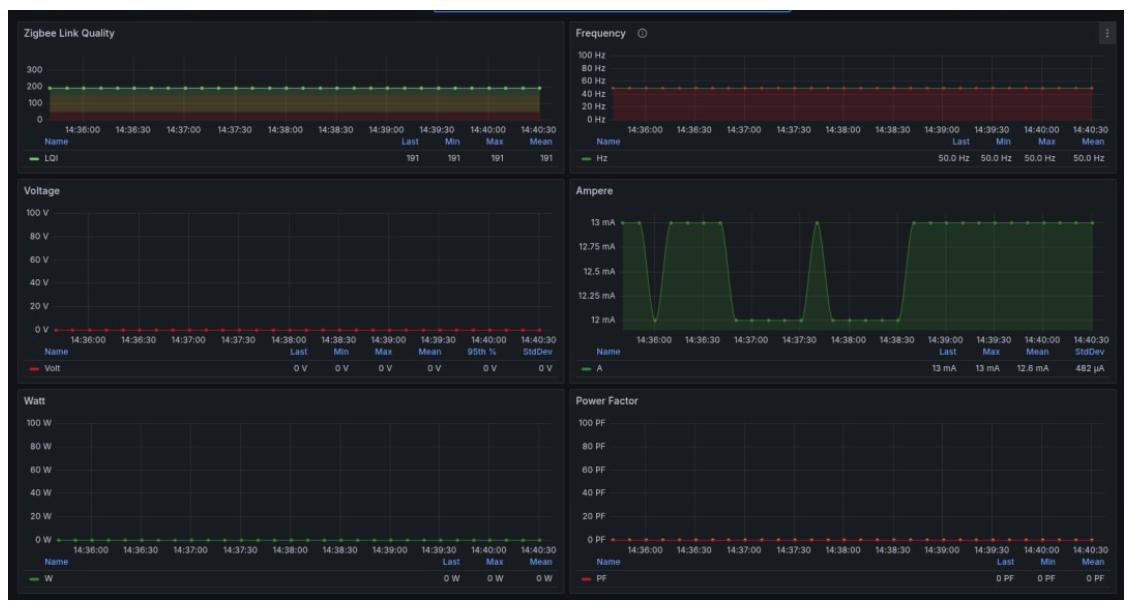
Task: Click the Watt panel title
Action: pyautogui.click(x=37, y=400)
